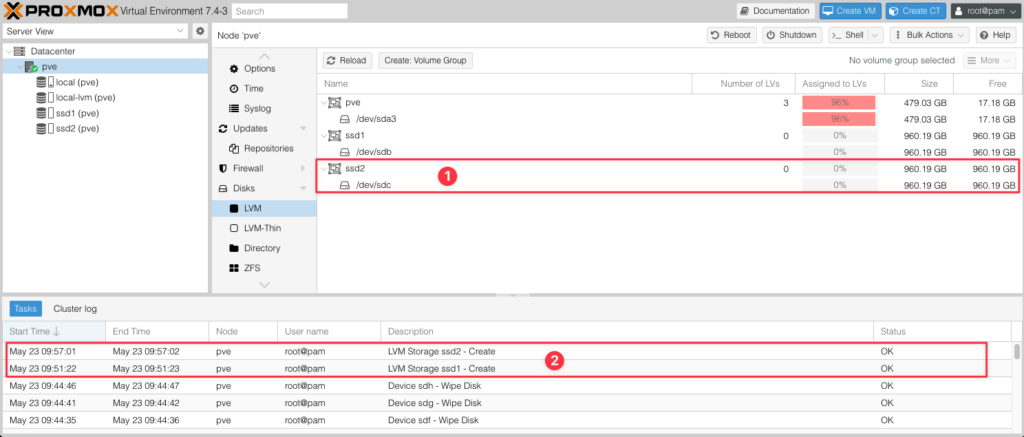Collapse the pve node in tree
The width and height of the screenshot is (1024, 437).
tap(19, 67)
